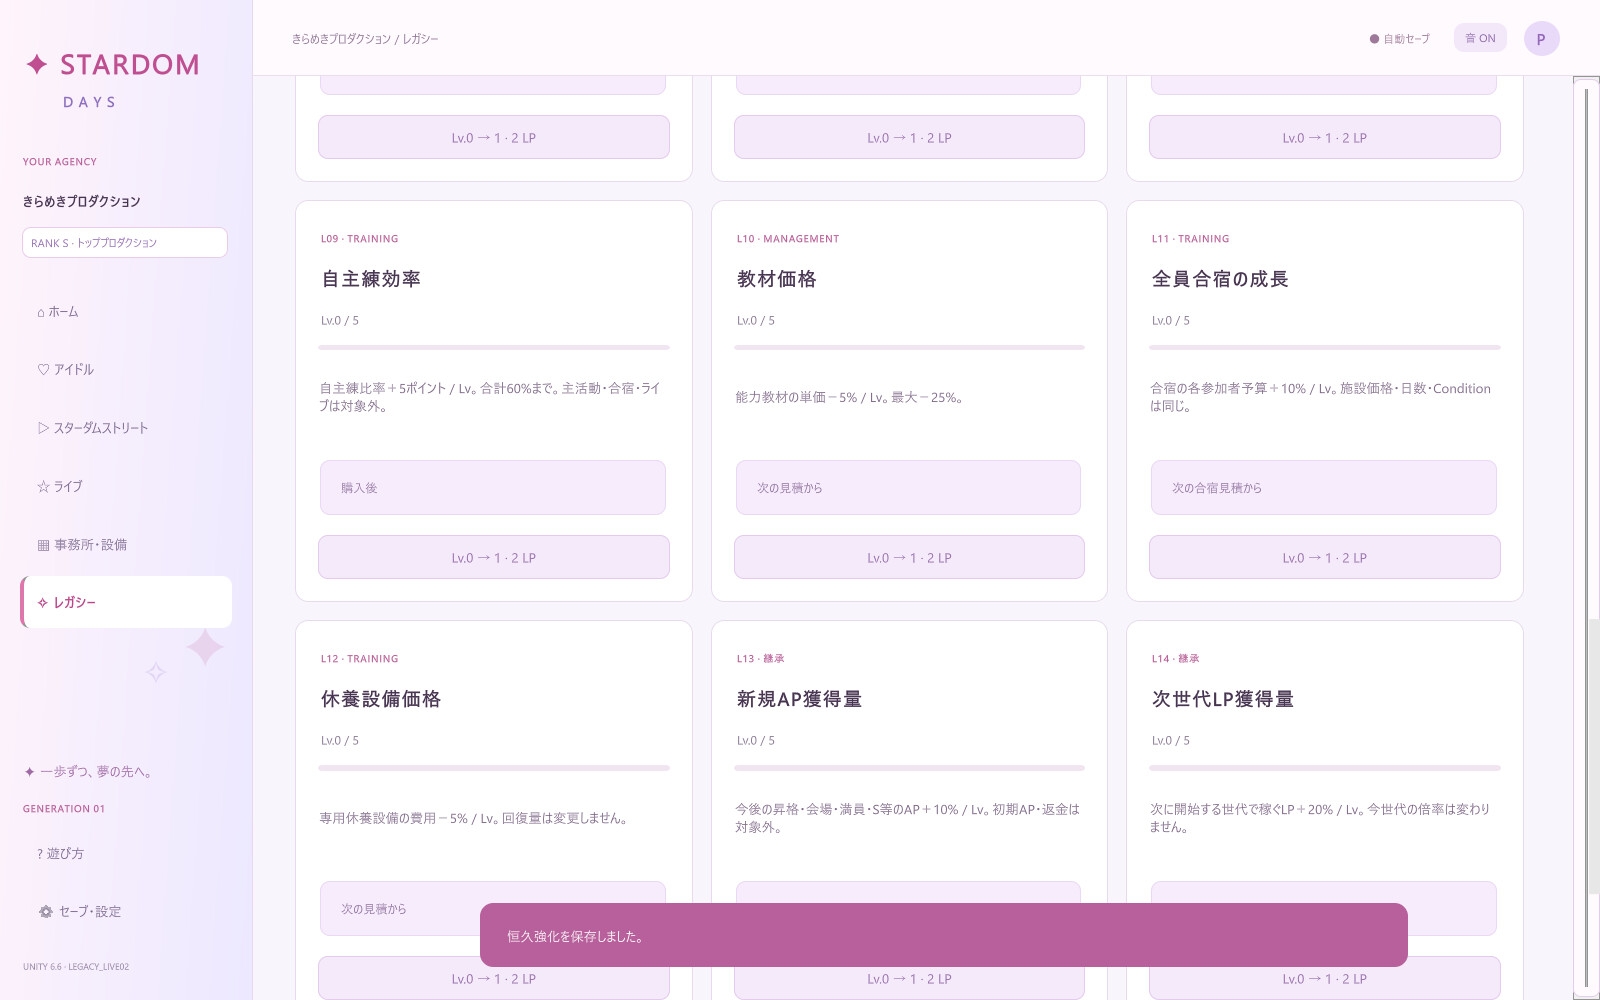This screenshot has height=1000, width=1600.
Task: Upgrade 自主練効率 with Lv.0→1 button
Action: (494, 558)
